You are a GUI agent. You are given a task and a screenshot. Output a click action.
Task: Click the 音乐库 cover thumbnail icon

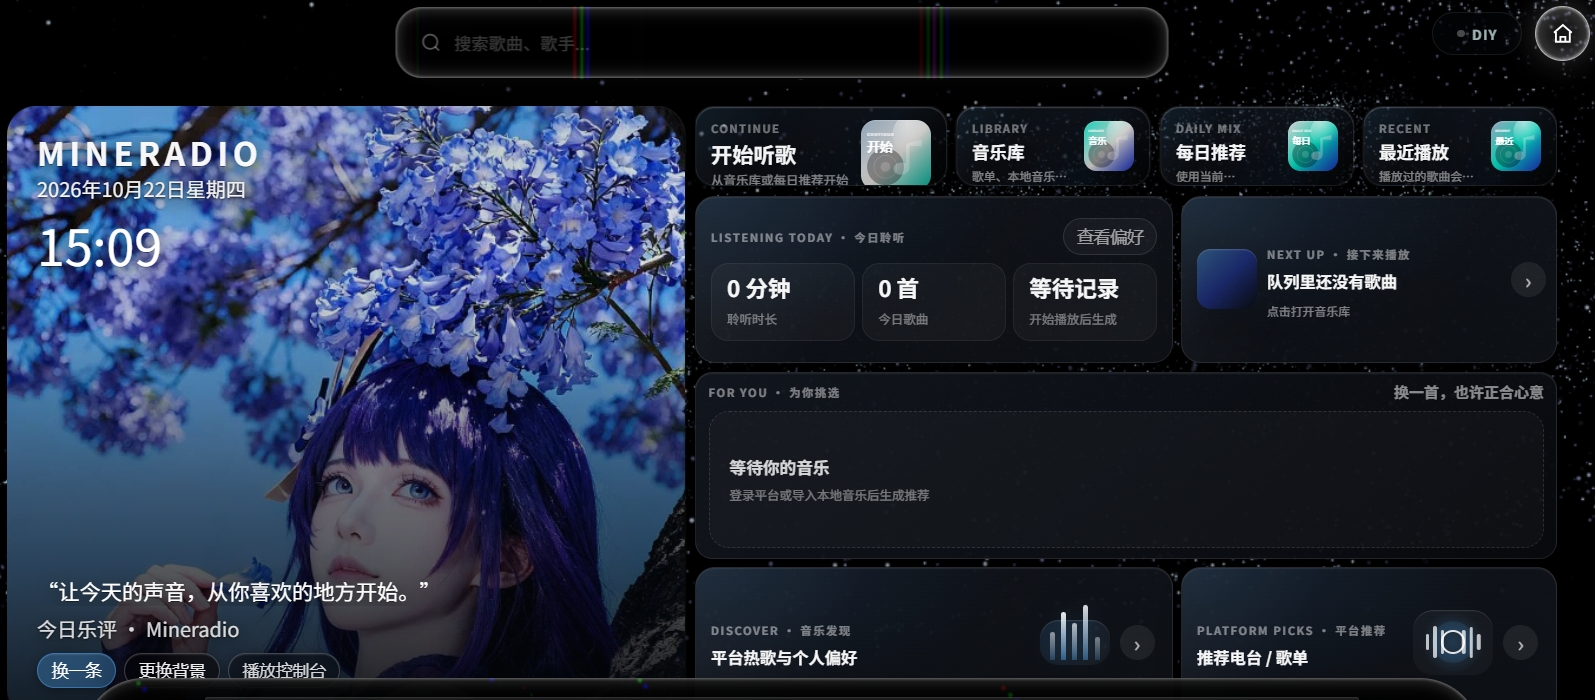coord(1109,146)
